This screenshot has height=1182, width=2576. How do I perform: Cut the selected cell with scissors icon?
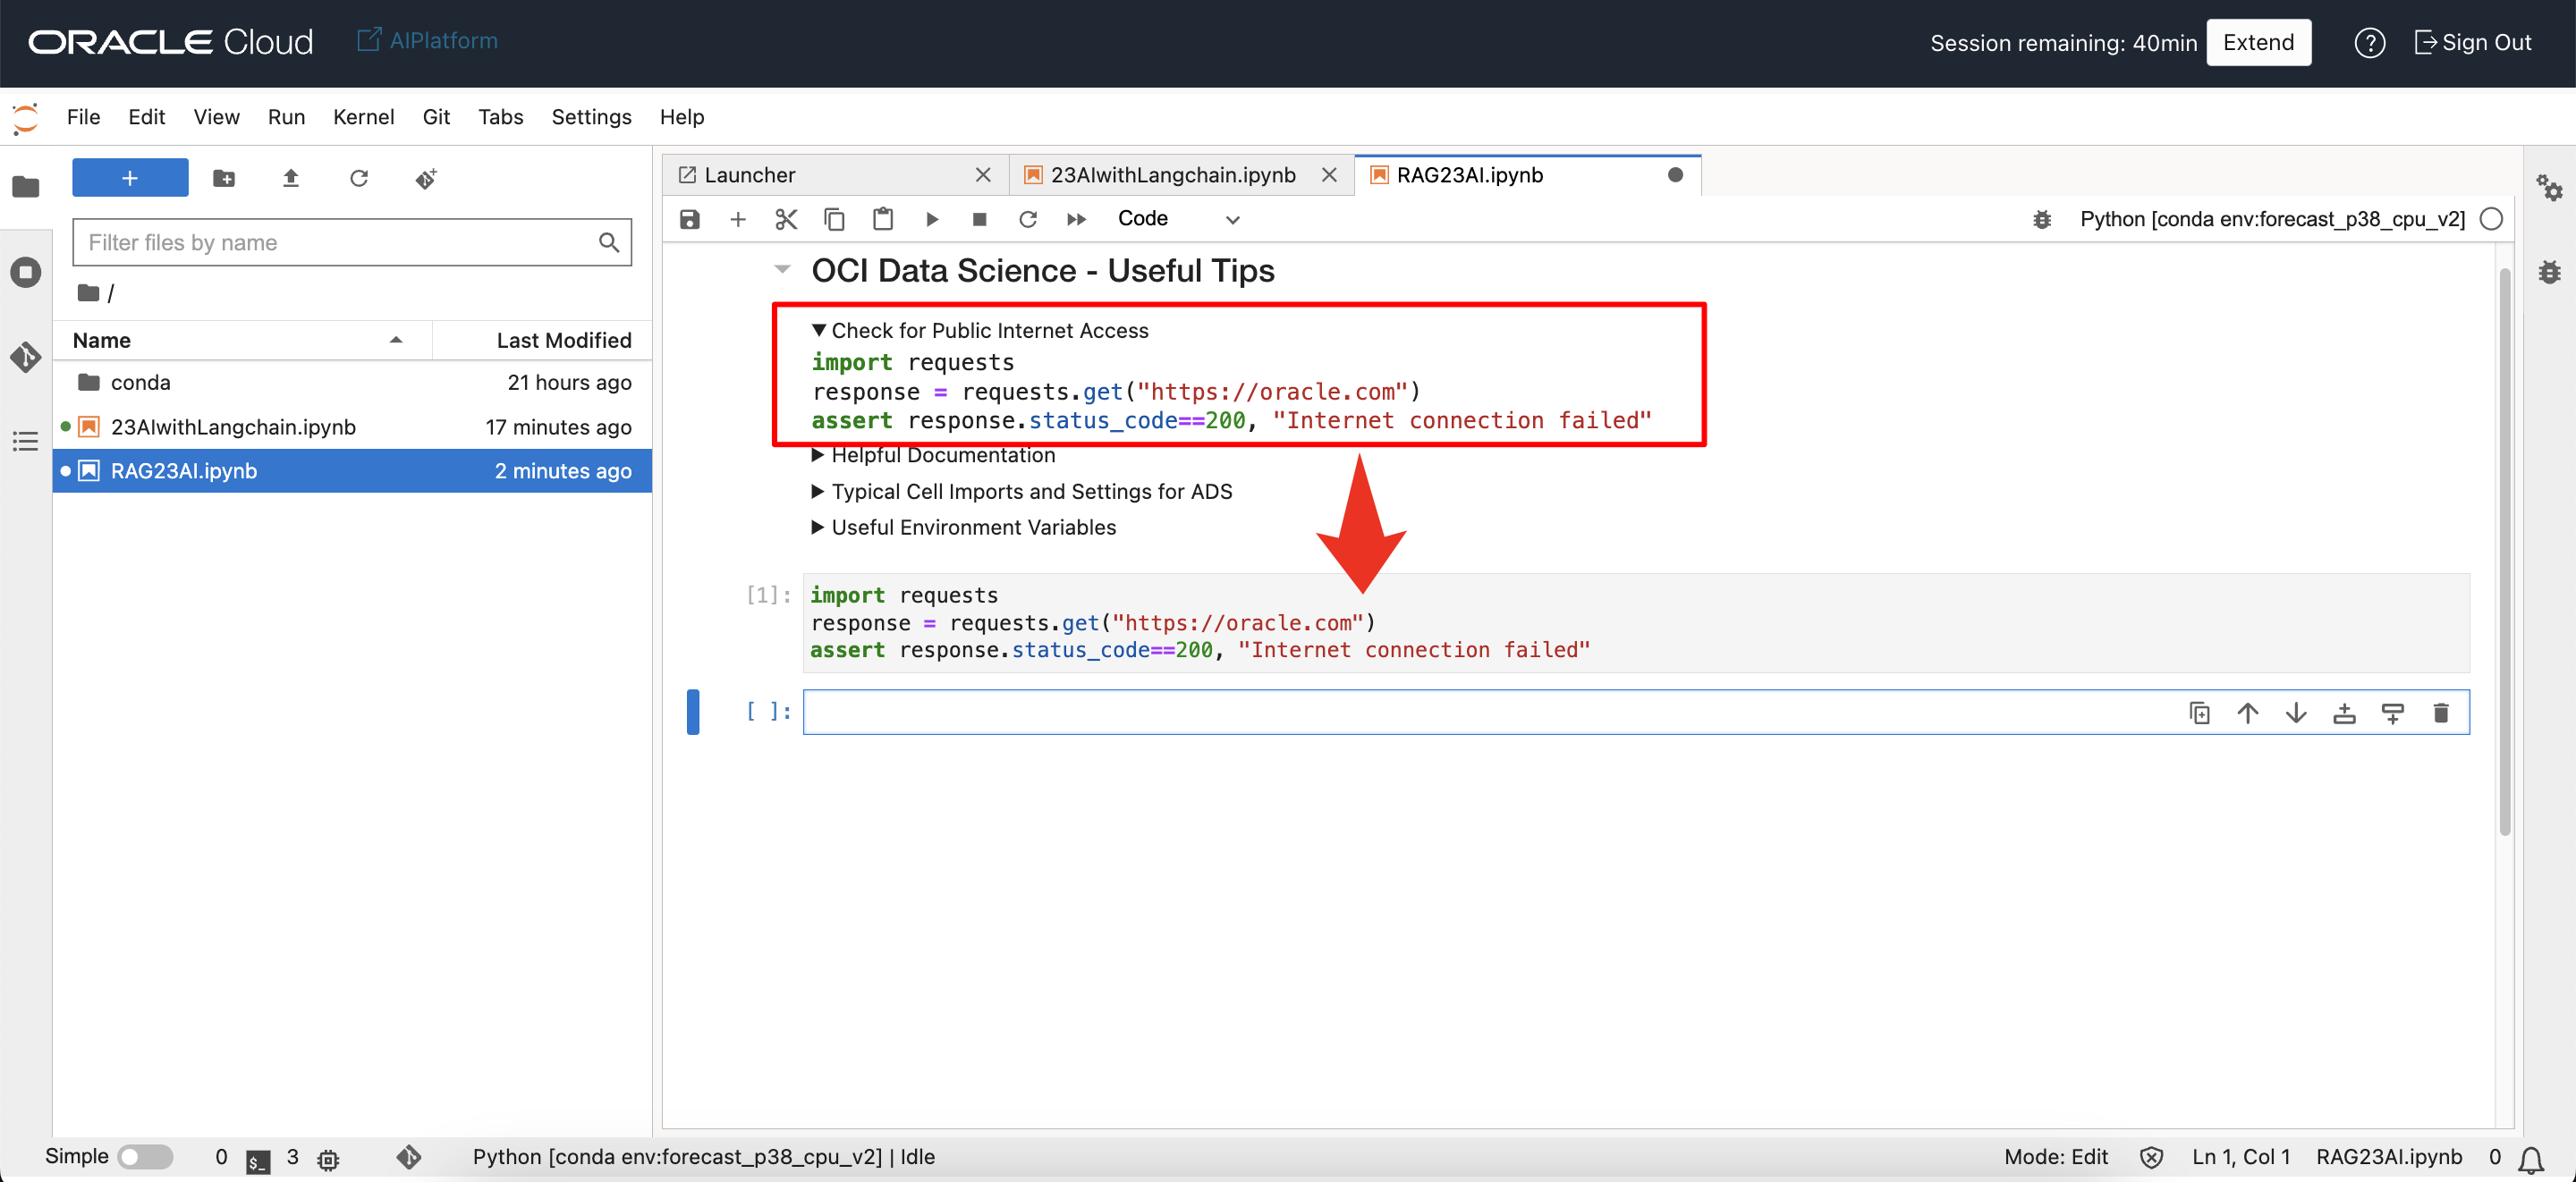click(x=786, y=219)
